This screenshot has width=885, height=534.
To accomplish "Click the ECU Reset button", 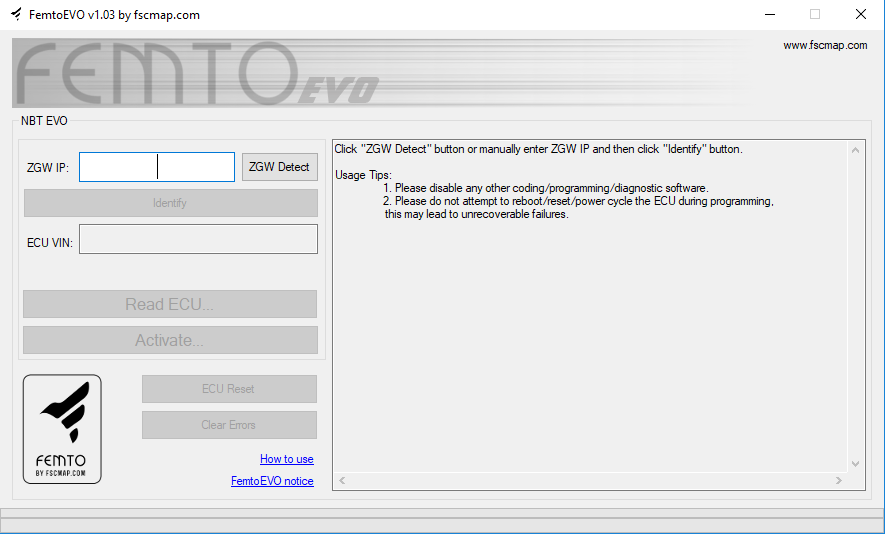I will (229, 389).
